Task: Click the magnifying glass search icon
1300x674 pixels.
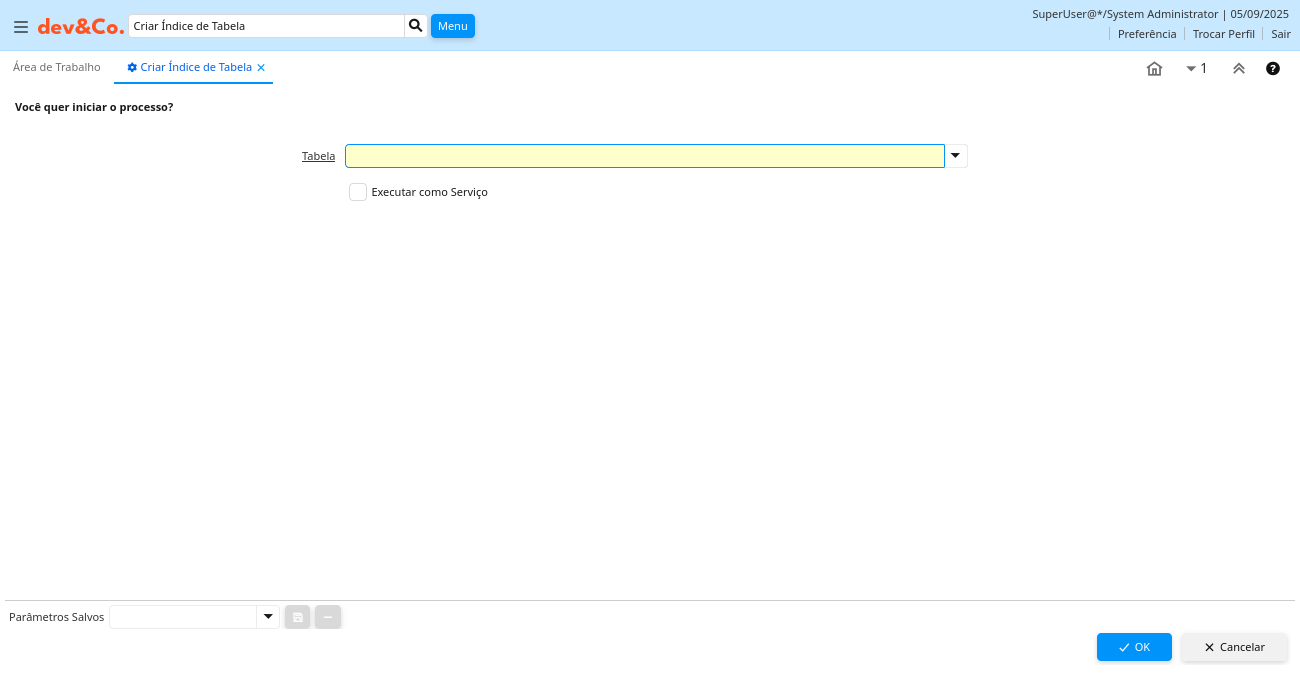Action: click(x=416, y=26)
